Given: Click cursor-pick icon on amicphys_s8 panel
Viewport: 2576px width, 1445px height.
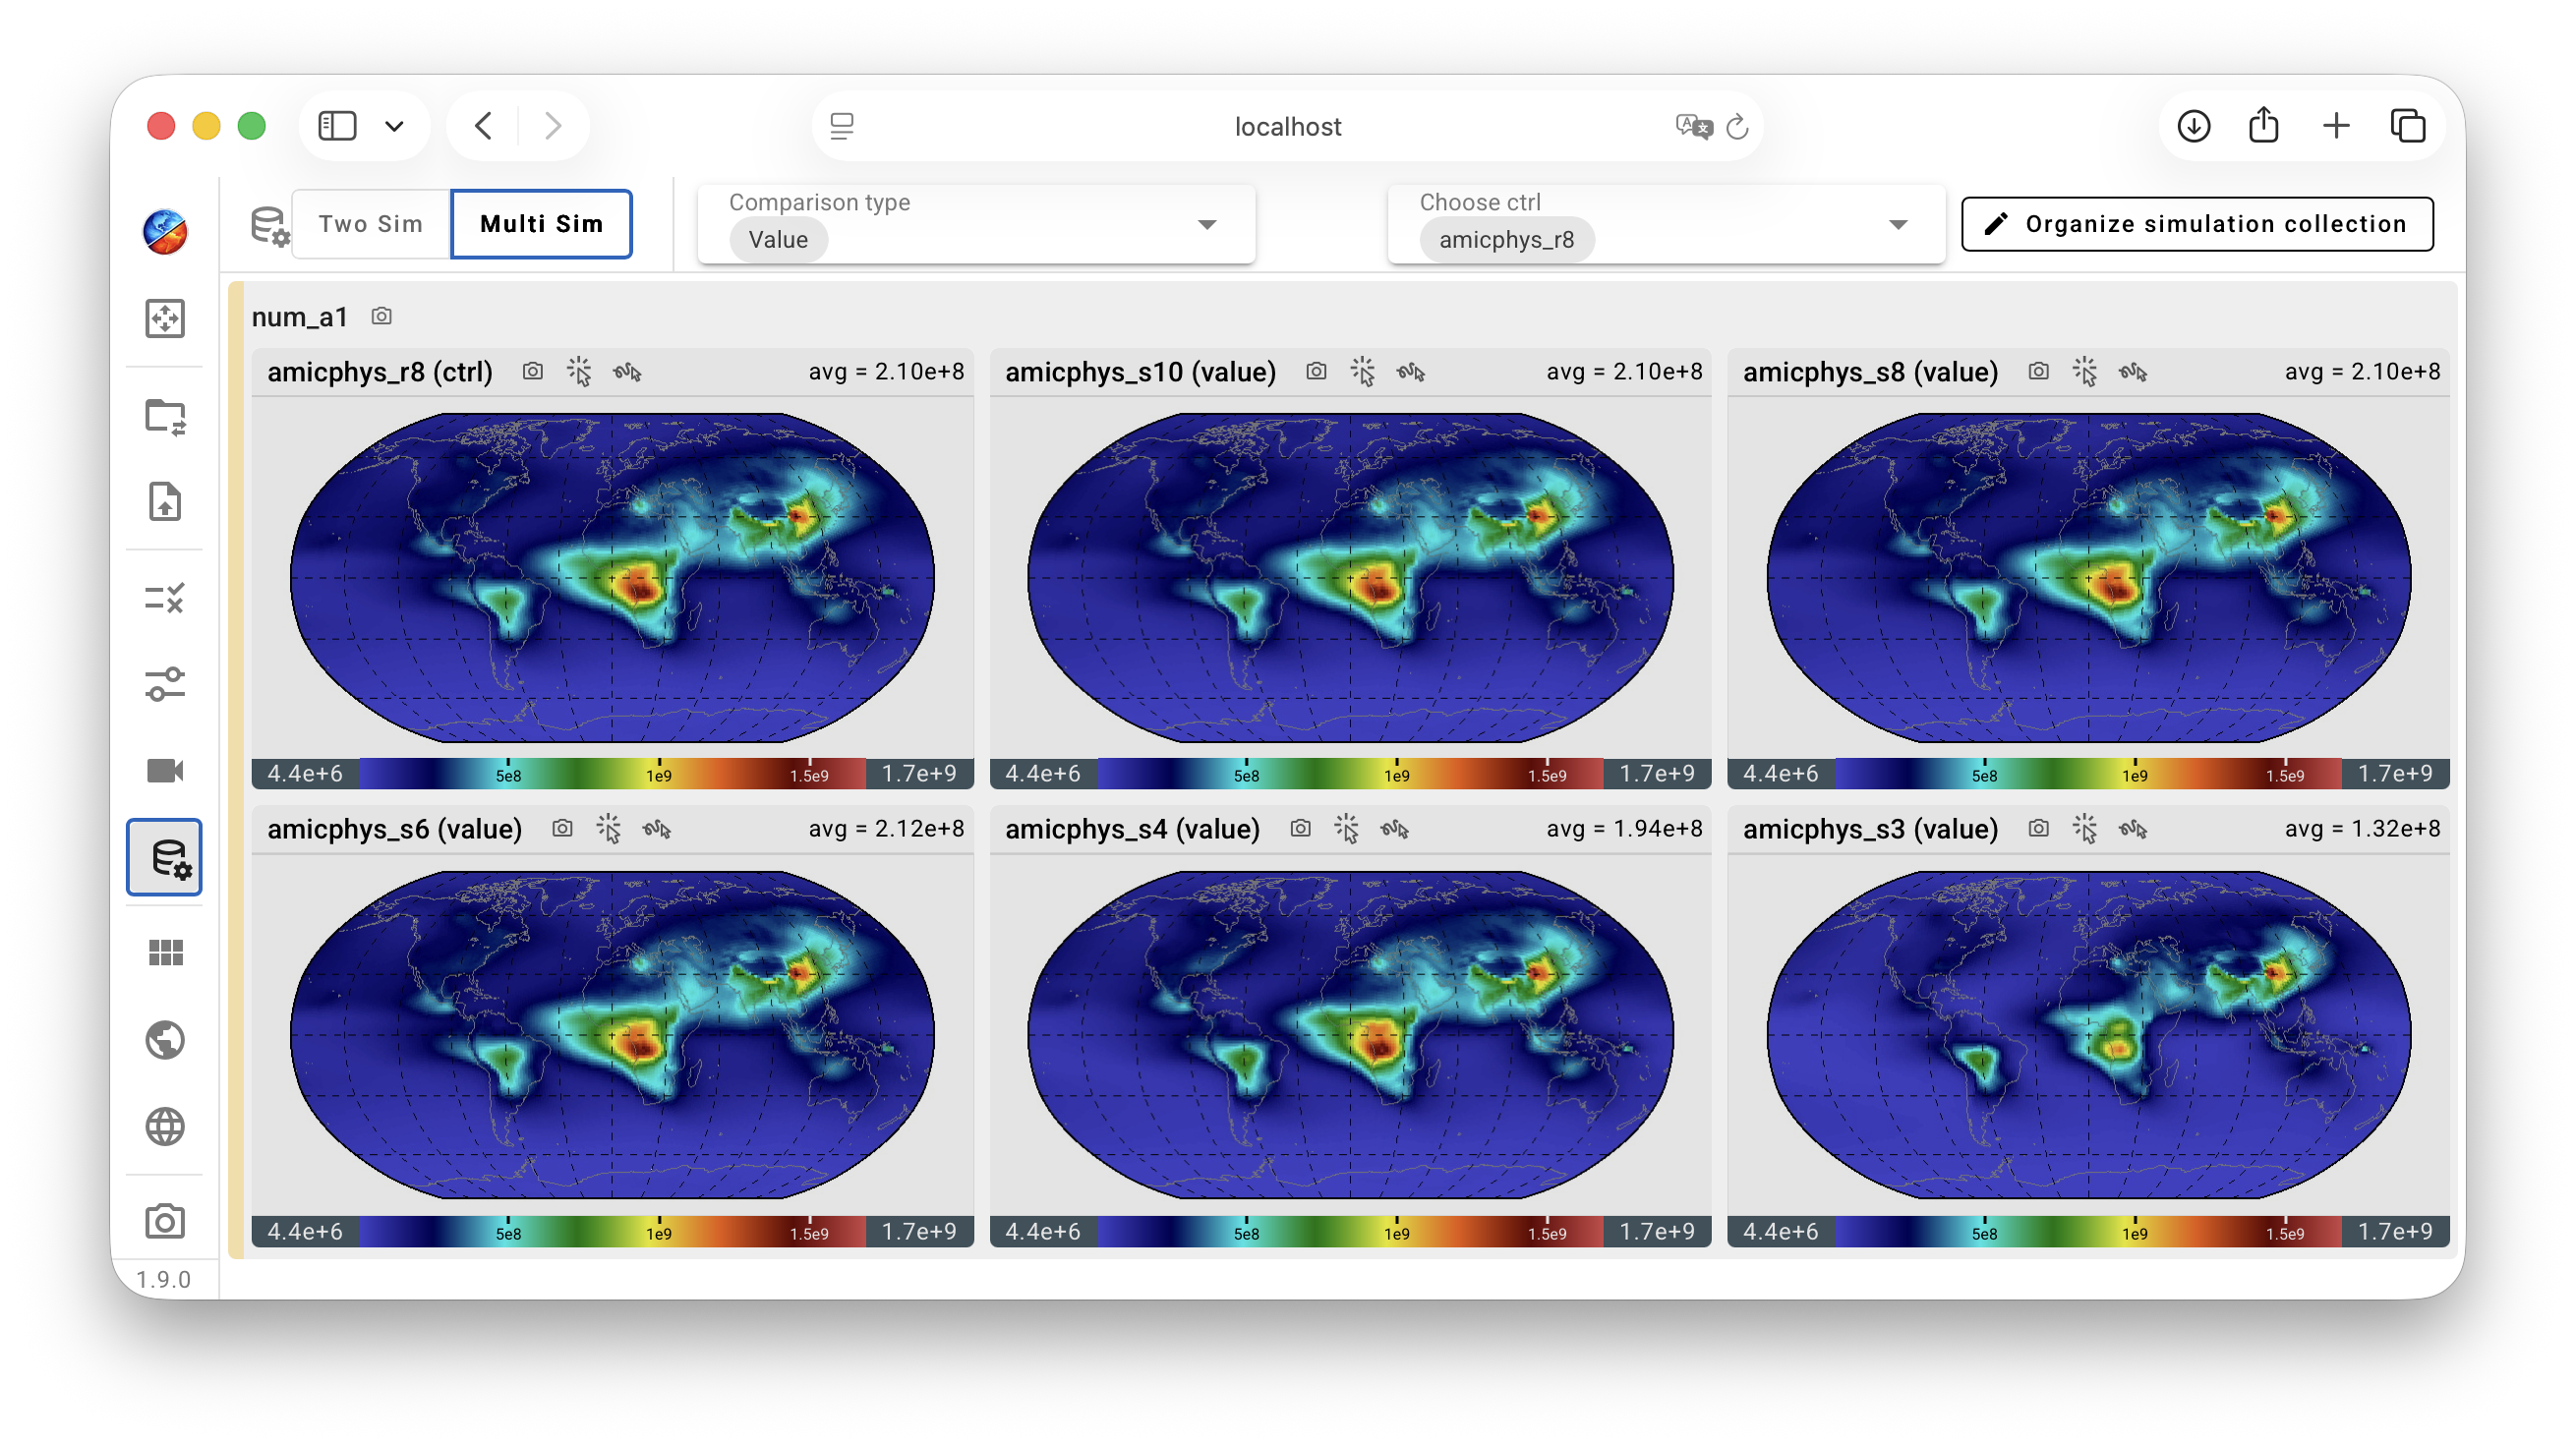Looking at the screenshot, I should [2085, 372].
